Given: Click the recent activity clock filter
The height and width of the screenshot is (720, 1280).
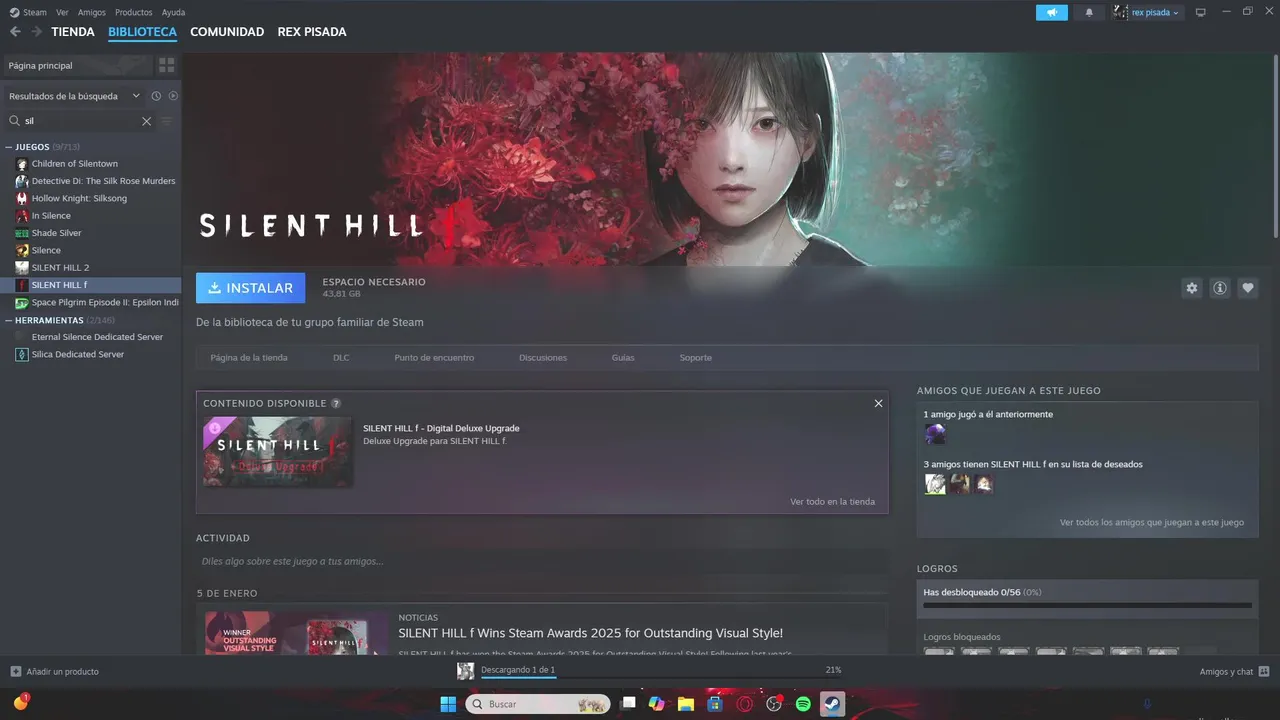Looking at the screenshot, I should (156, 96).
